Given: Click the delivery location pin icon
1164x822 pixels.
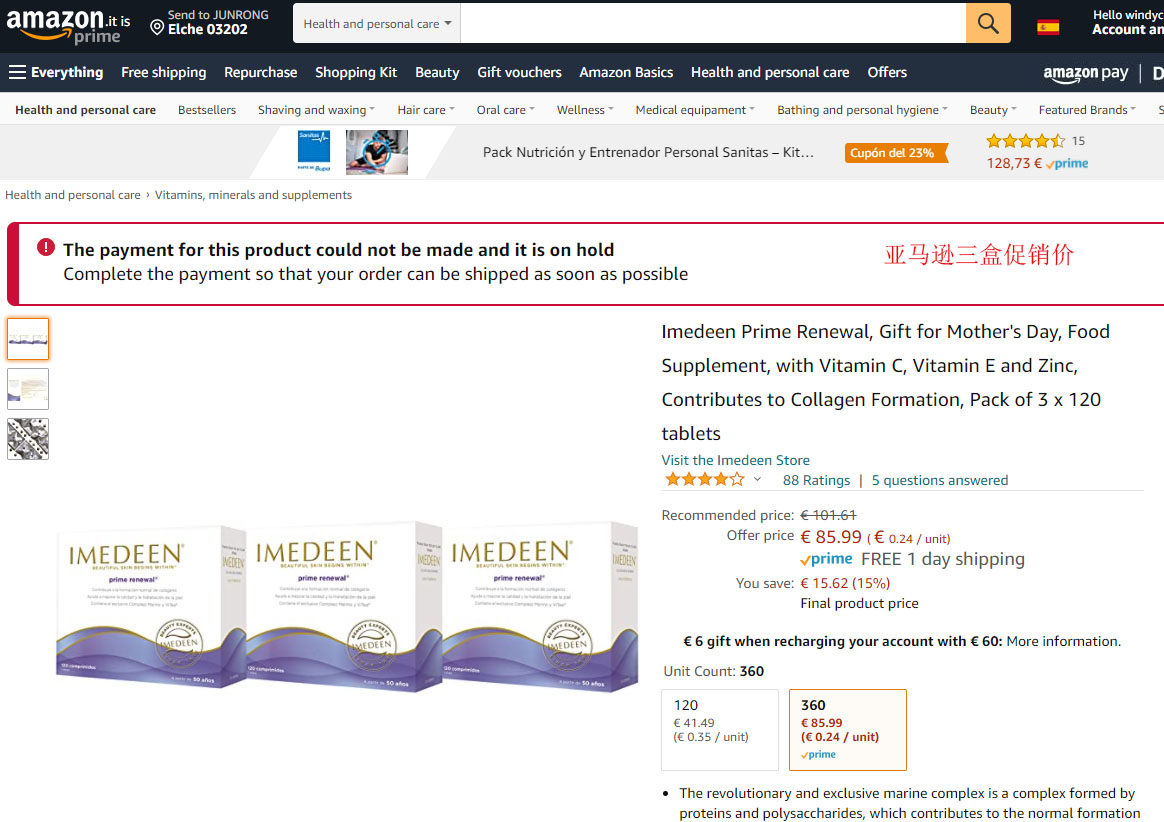Looking at the screenshot, I should click(x=157, y=27).
